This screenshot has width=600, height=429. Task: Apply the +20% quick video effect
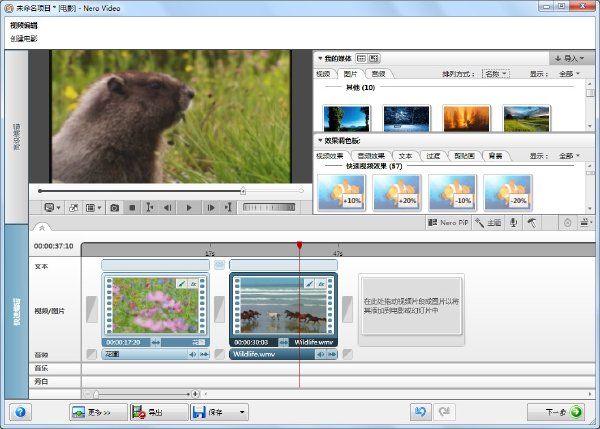coord(397,192)
